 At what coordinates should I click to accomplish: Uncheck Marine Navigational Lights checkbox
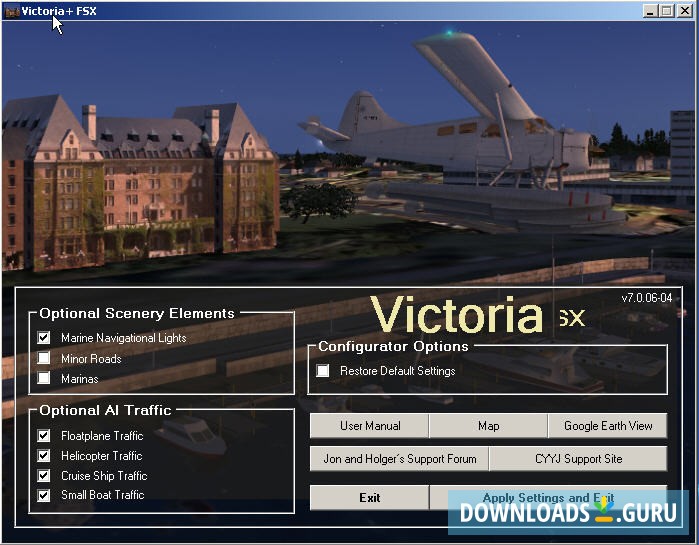tap(44, 337)
